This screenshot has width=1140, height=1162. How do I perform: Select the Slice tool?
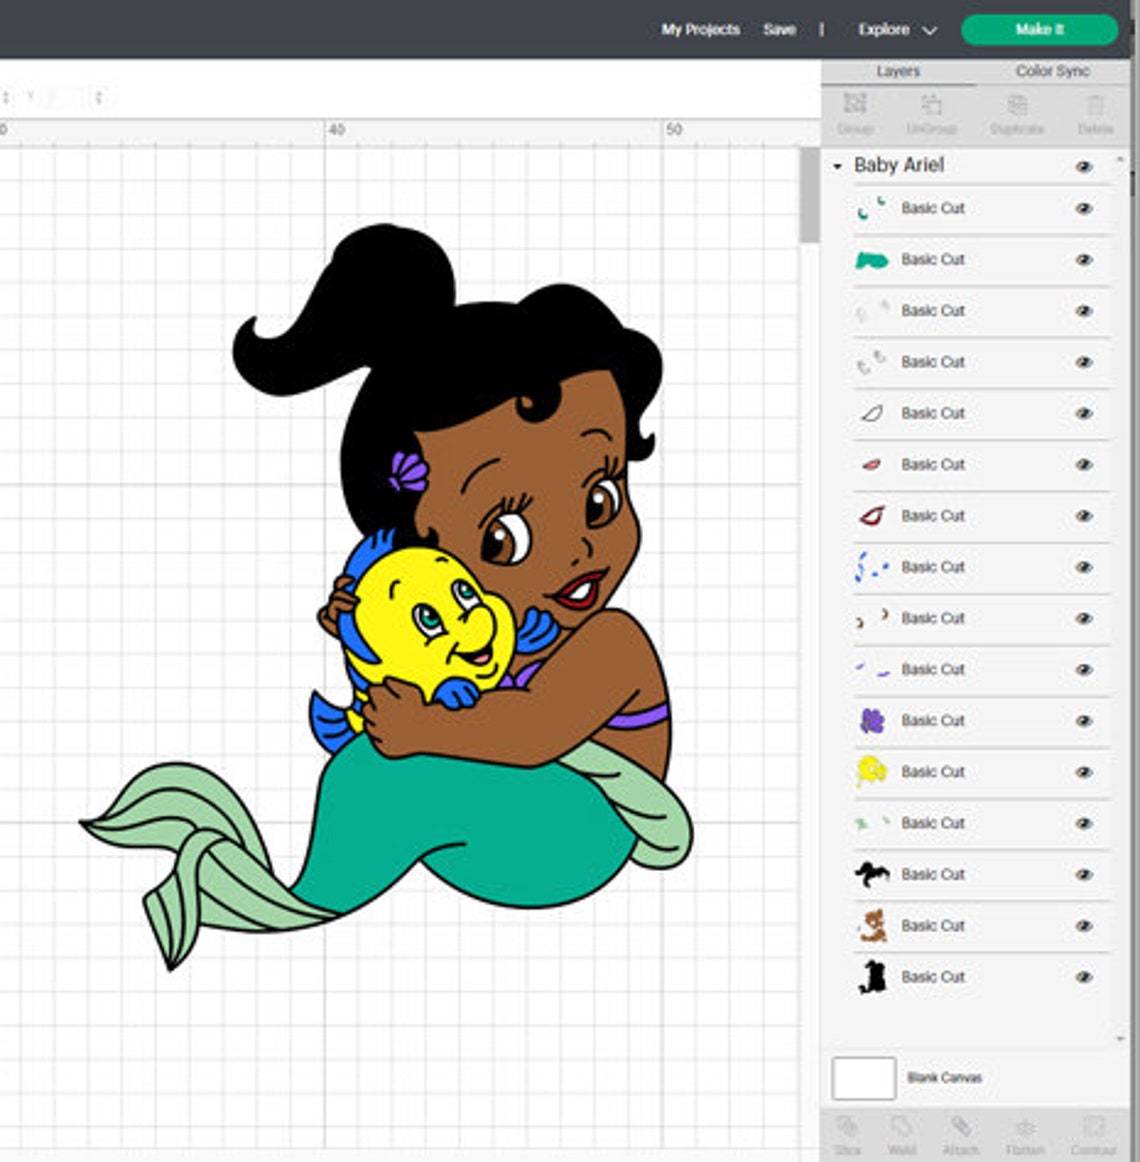(x=846, y=1135)
